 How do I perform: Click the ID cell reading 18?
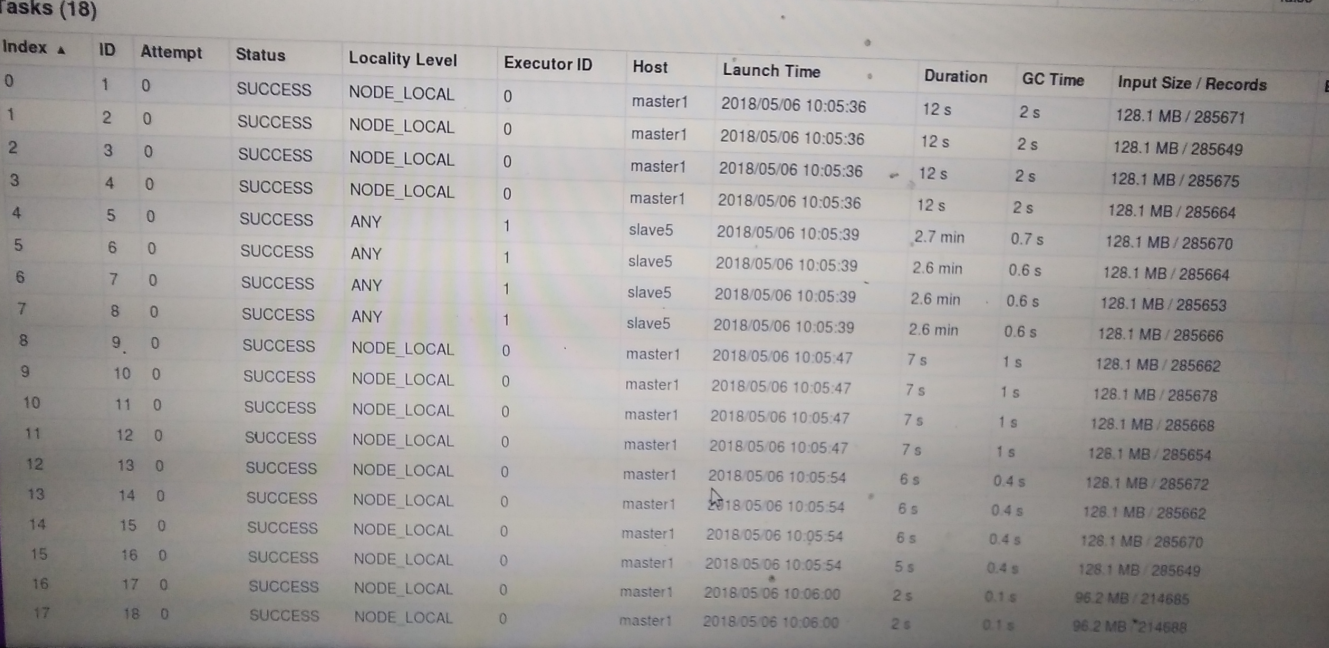pos(131,614)
